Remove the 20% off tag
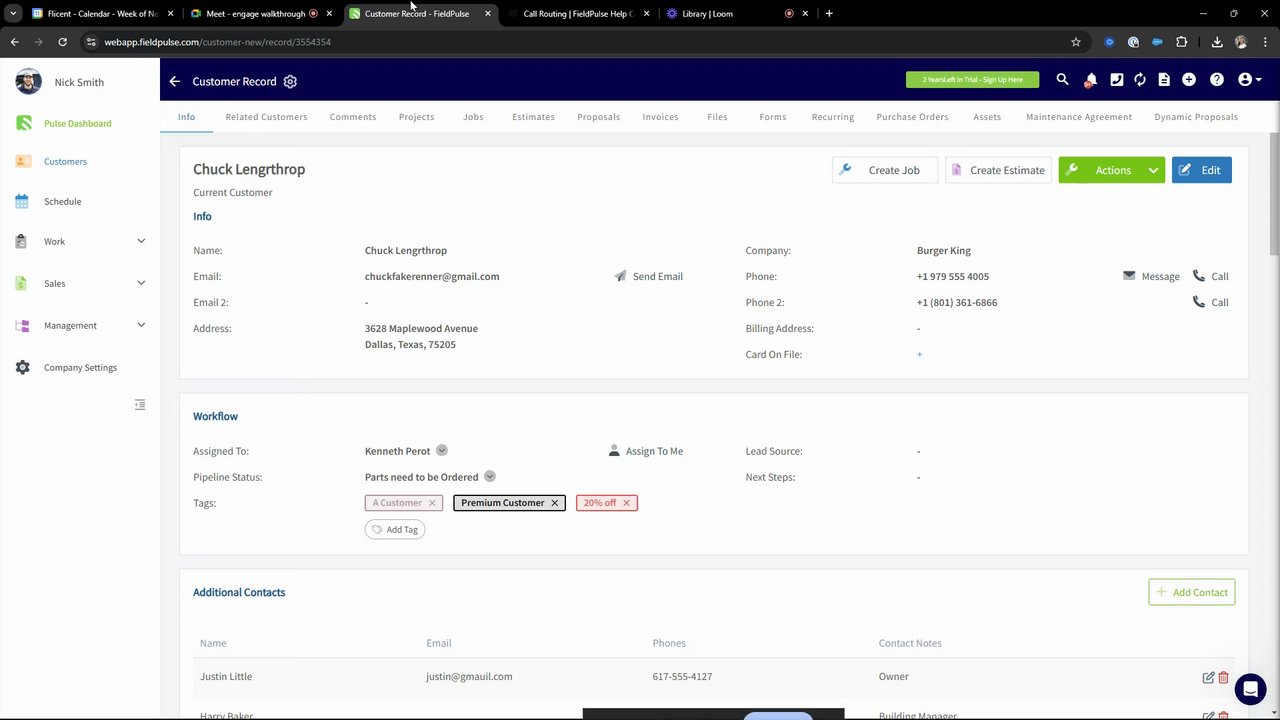Screen dimensions: 1280x720 (627, 503)
